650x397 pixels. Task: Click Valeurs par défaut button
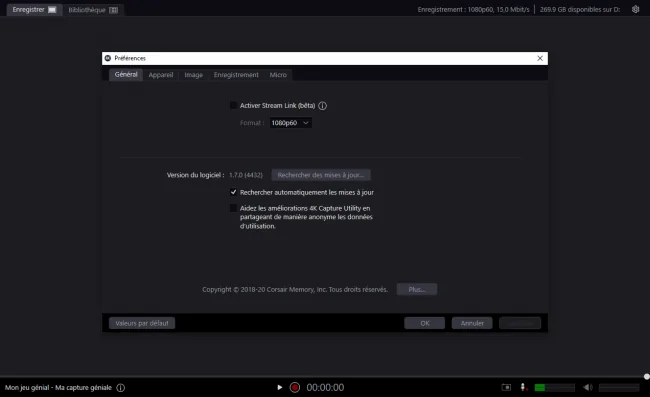142,323
